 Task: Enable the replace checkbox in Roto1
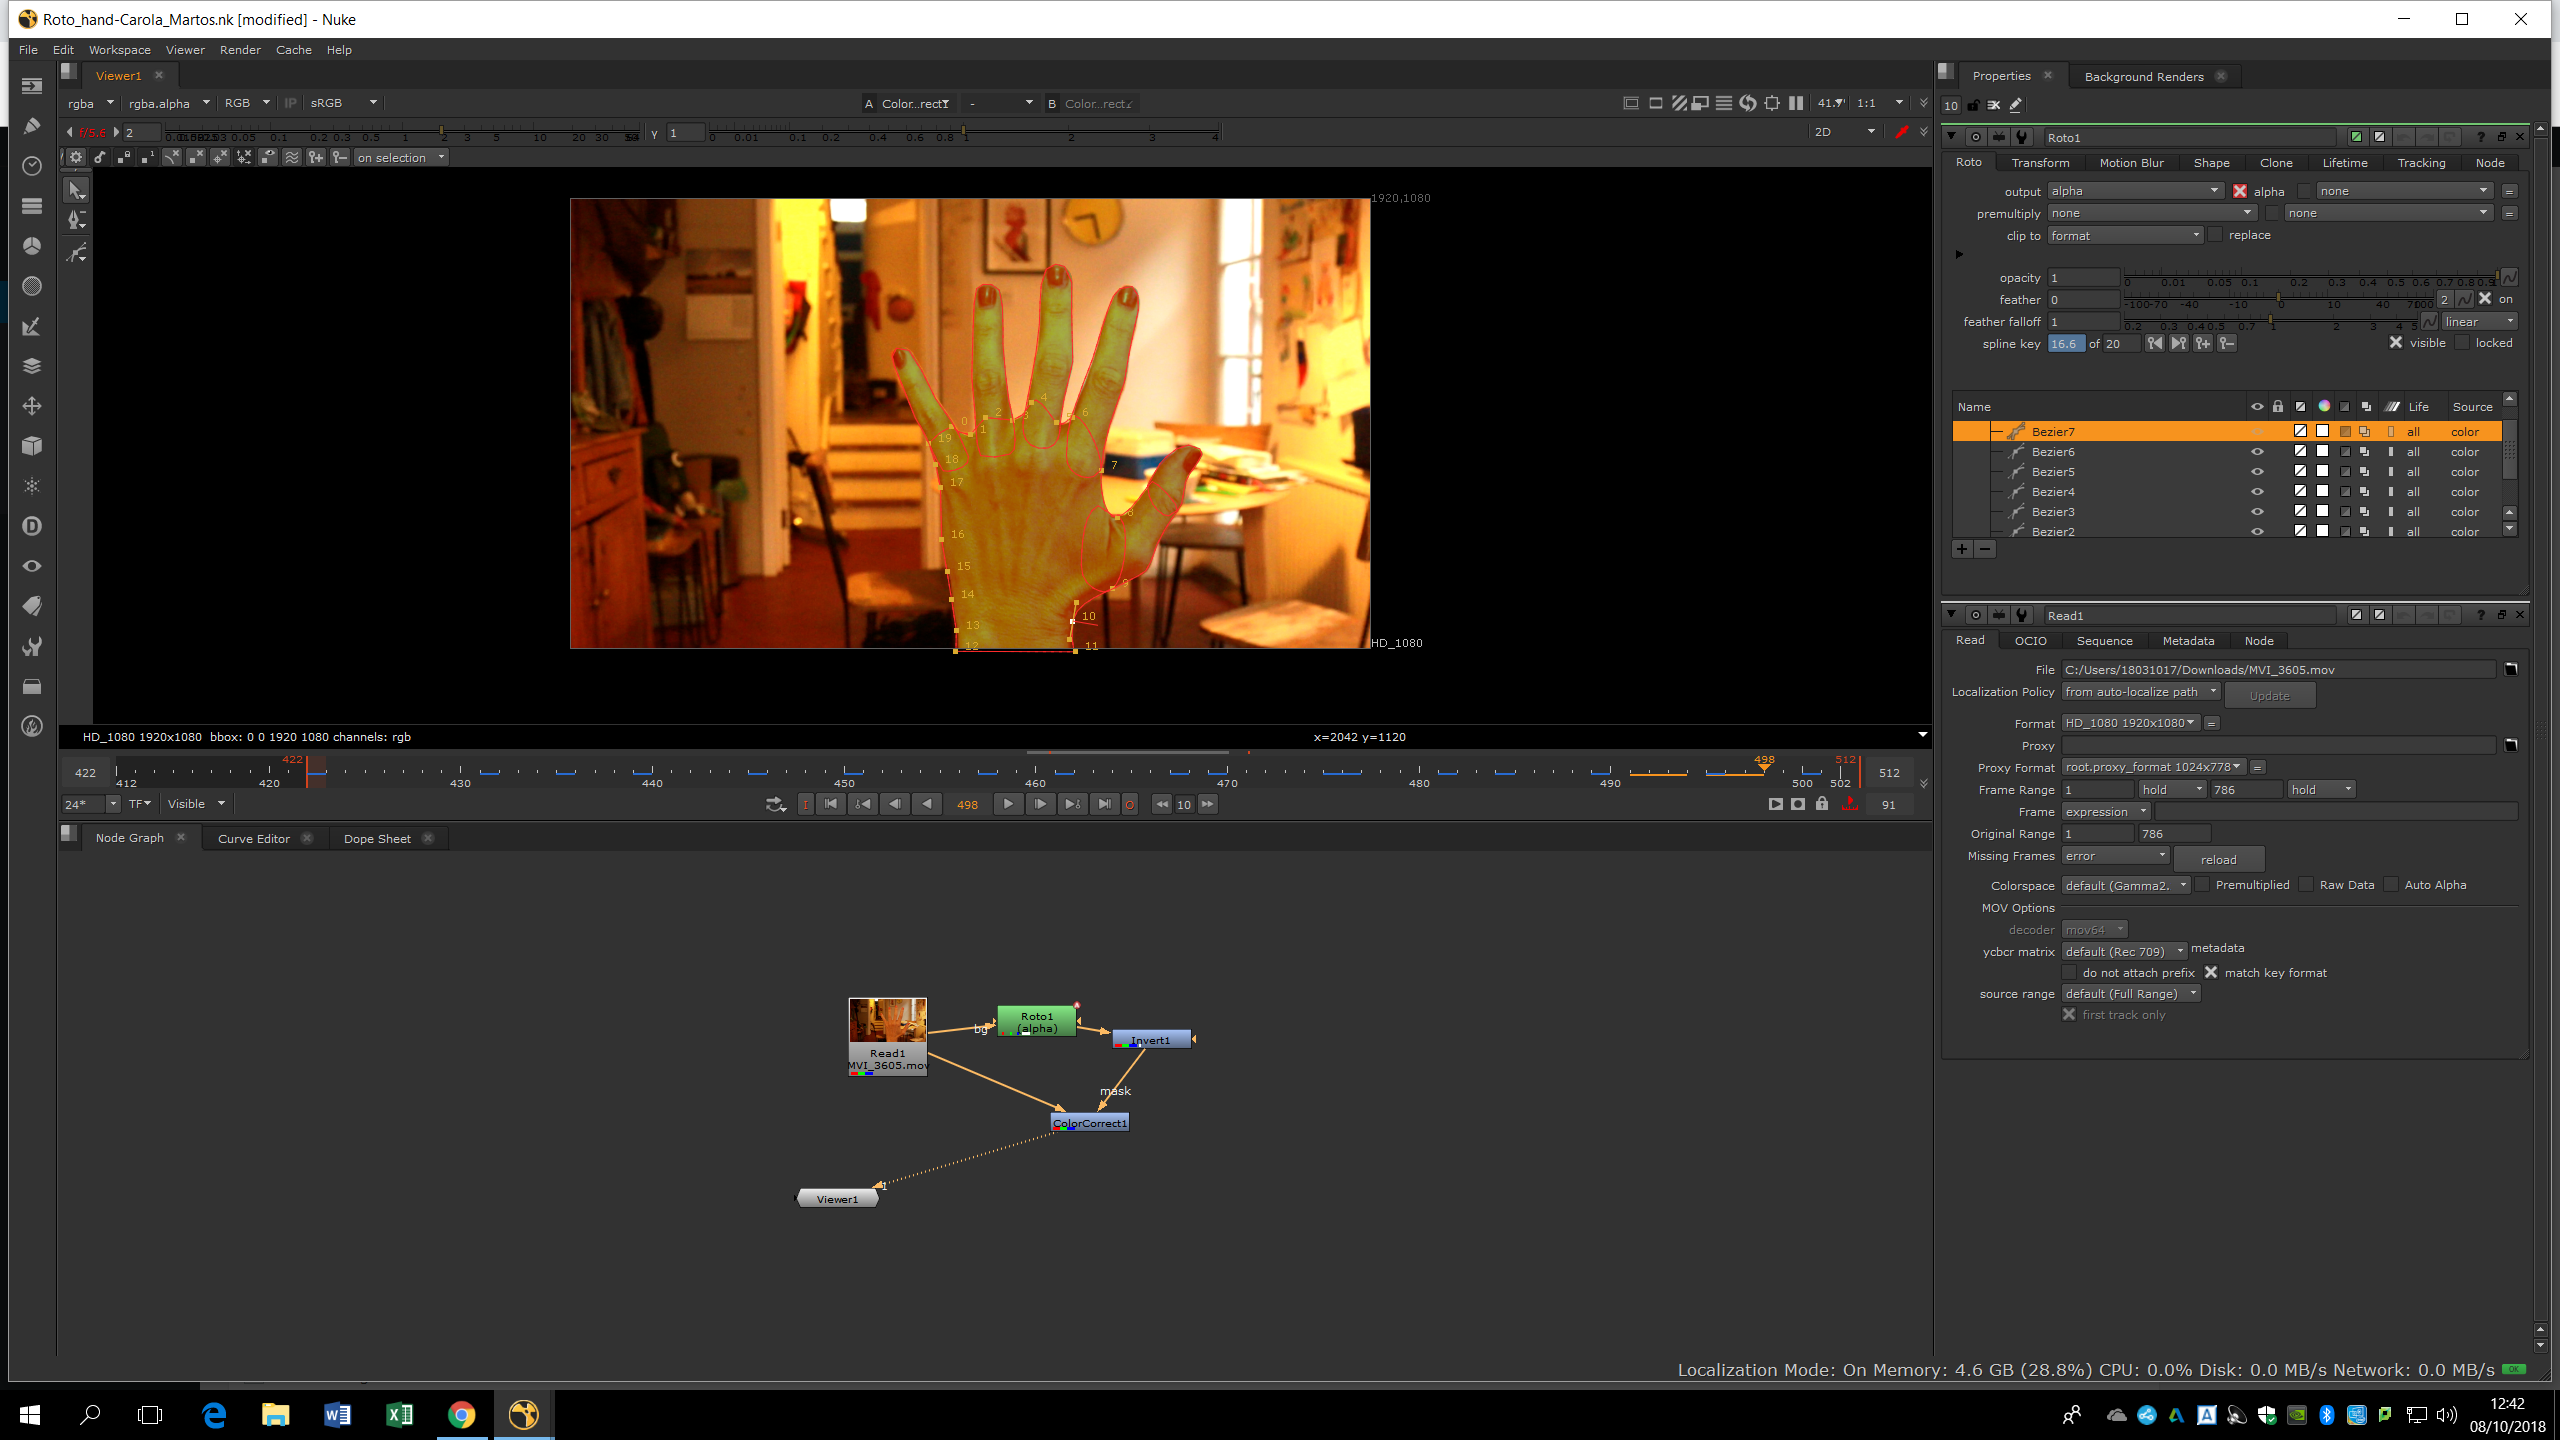(2216, 235)
